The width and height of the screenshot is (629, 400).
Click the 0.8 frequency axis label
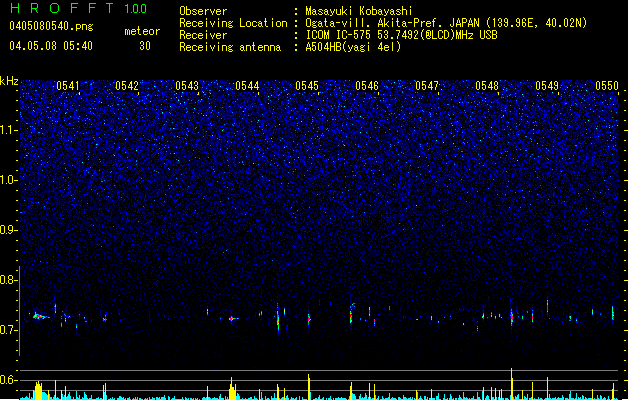tap(9, 280)
